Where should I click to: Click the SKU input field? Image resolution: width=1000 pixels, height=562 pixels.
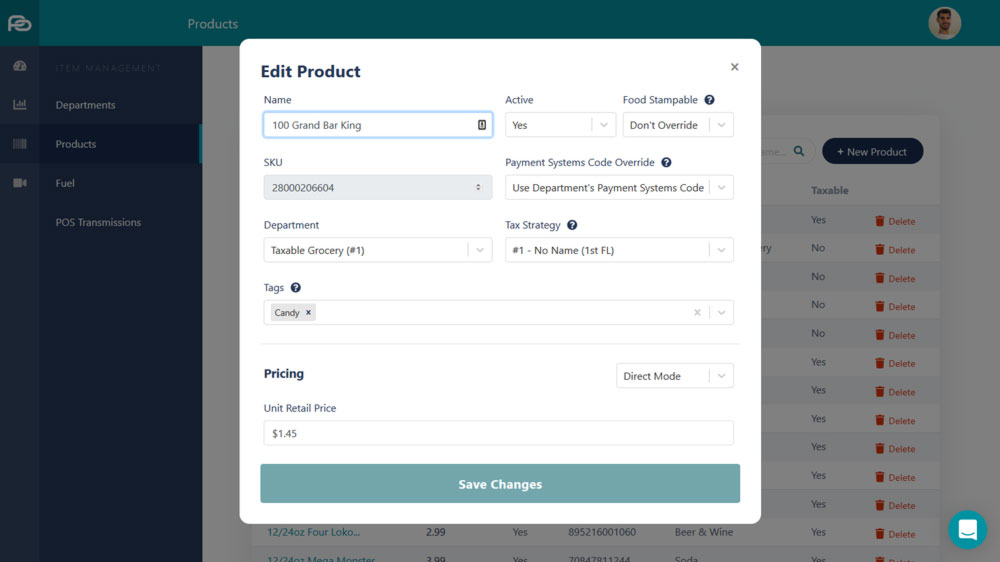[378, 188]
